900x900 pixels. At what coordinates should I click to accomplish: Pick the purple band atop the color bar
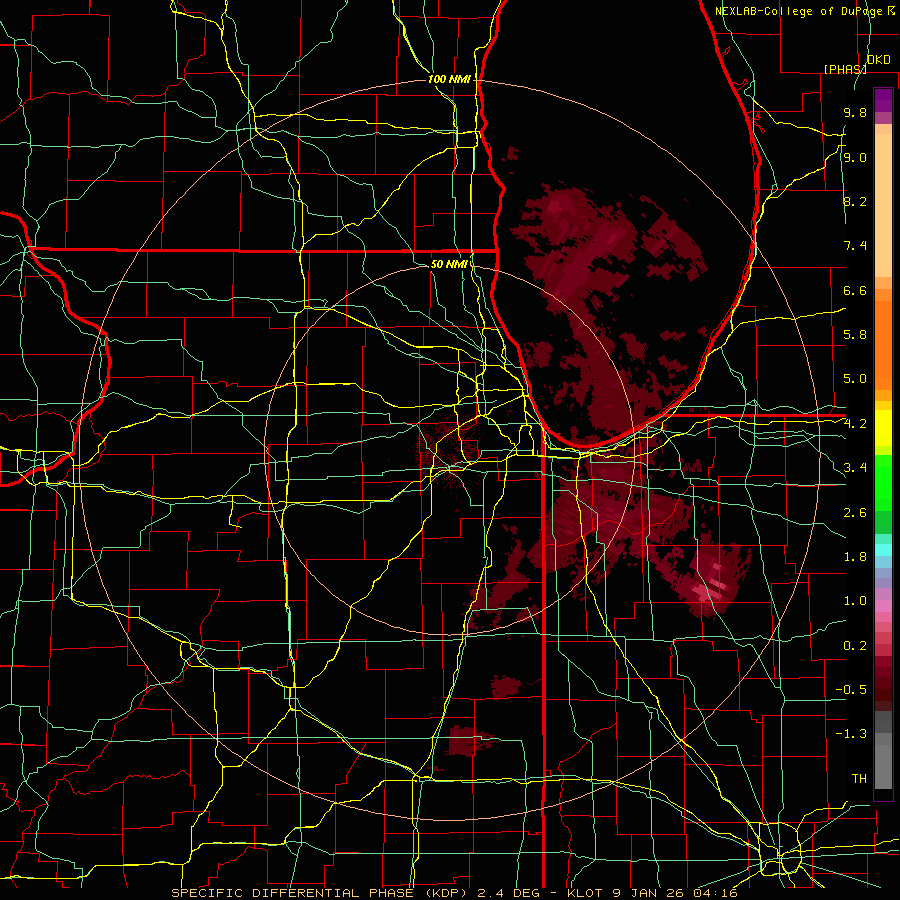883,100
